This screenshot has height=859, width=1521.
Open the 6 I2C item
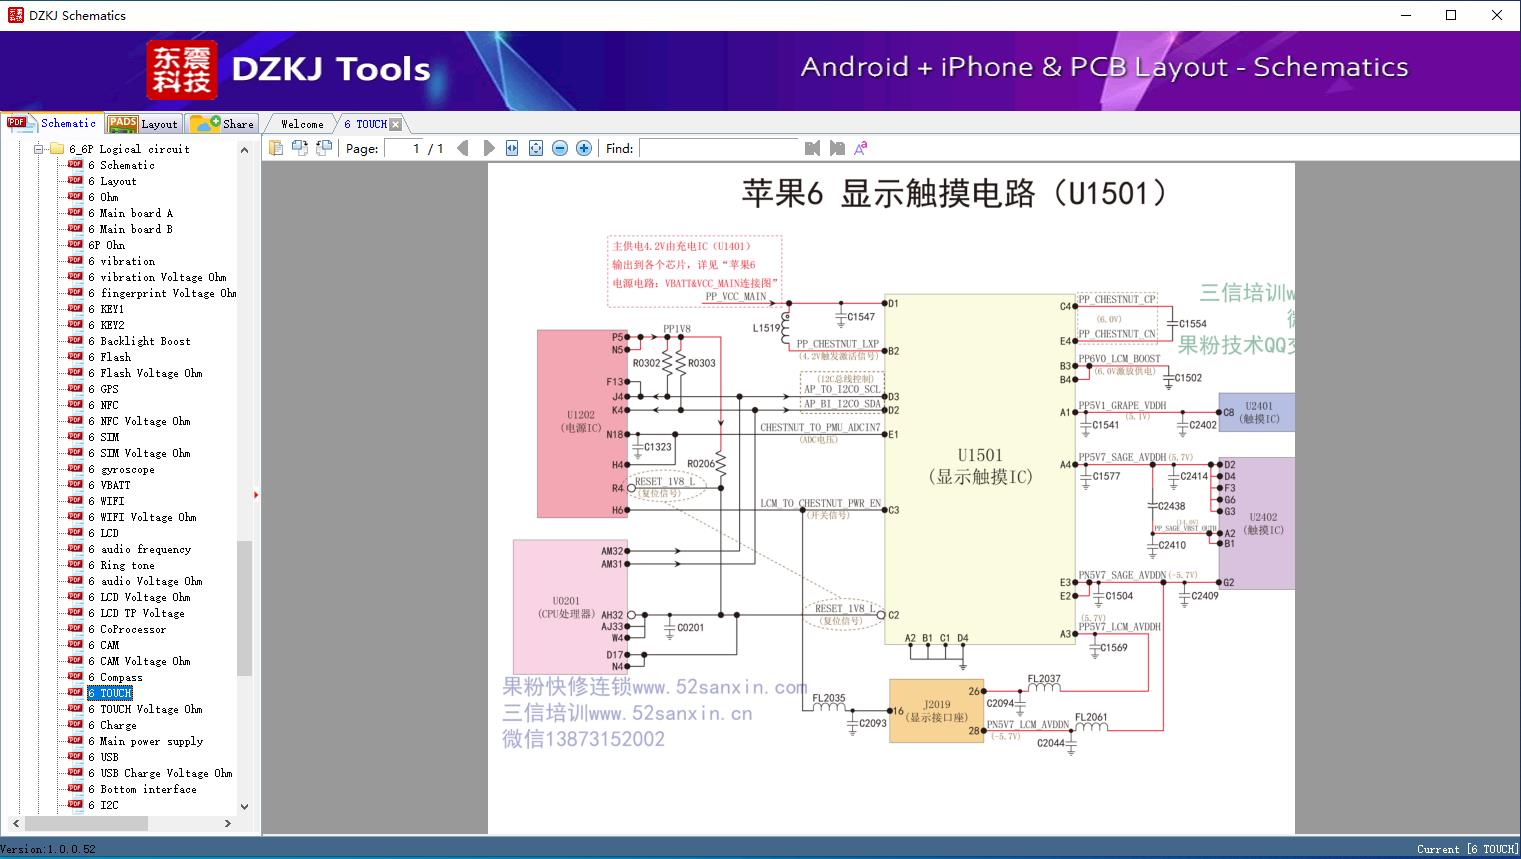(x=103, y=805)
